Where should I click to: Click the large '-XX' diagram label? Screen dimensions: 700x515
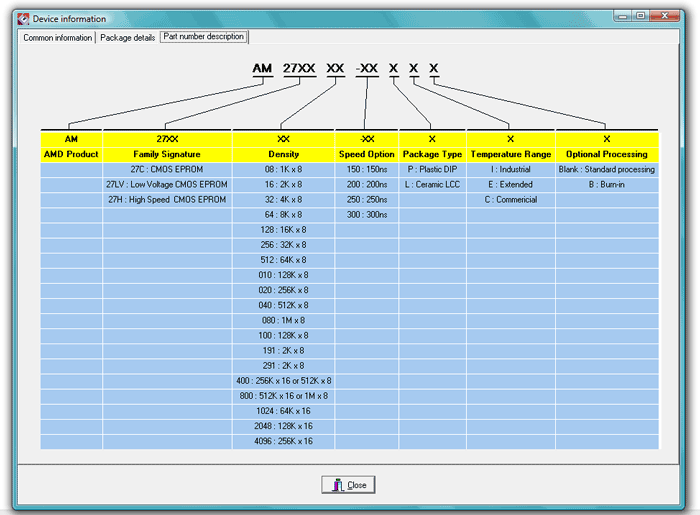point(367,68)
